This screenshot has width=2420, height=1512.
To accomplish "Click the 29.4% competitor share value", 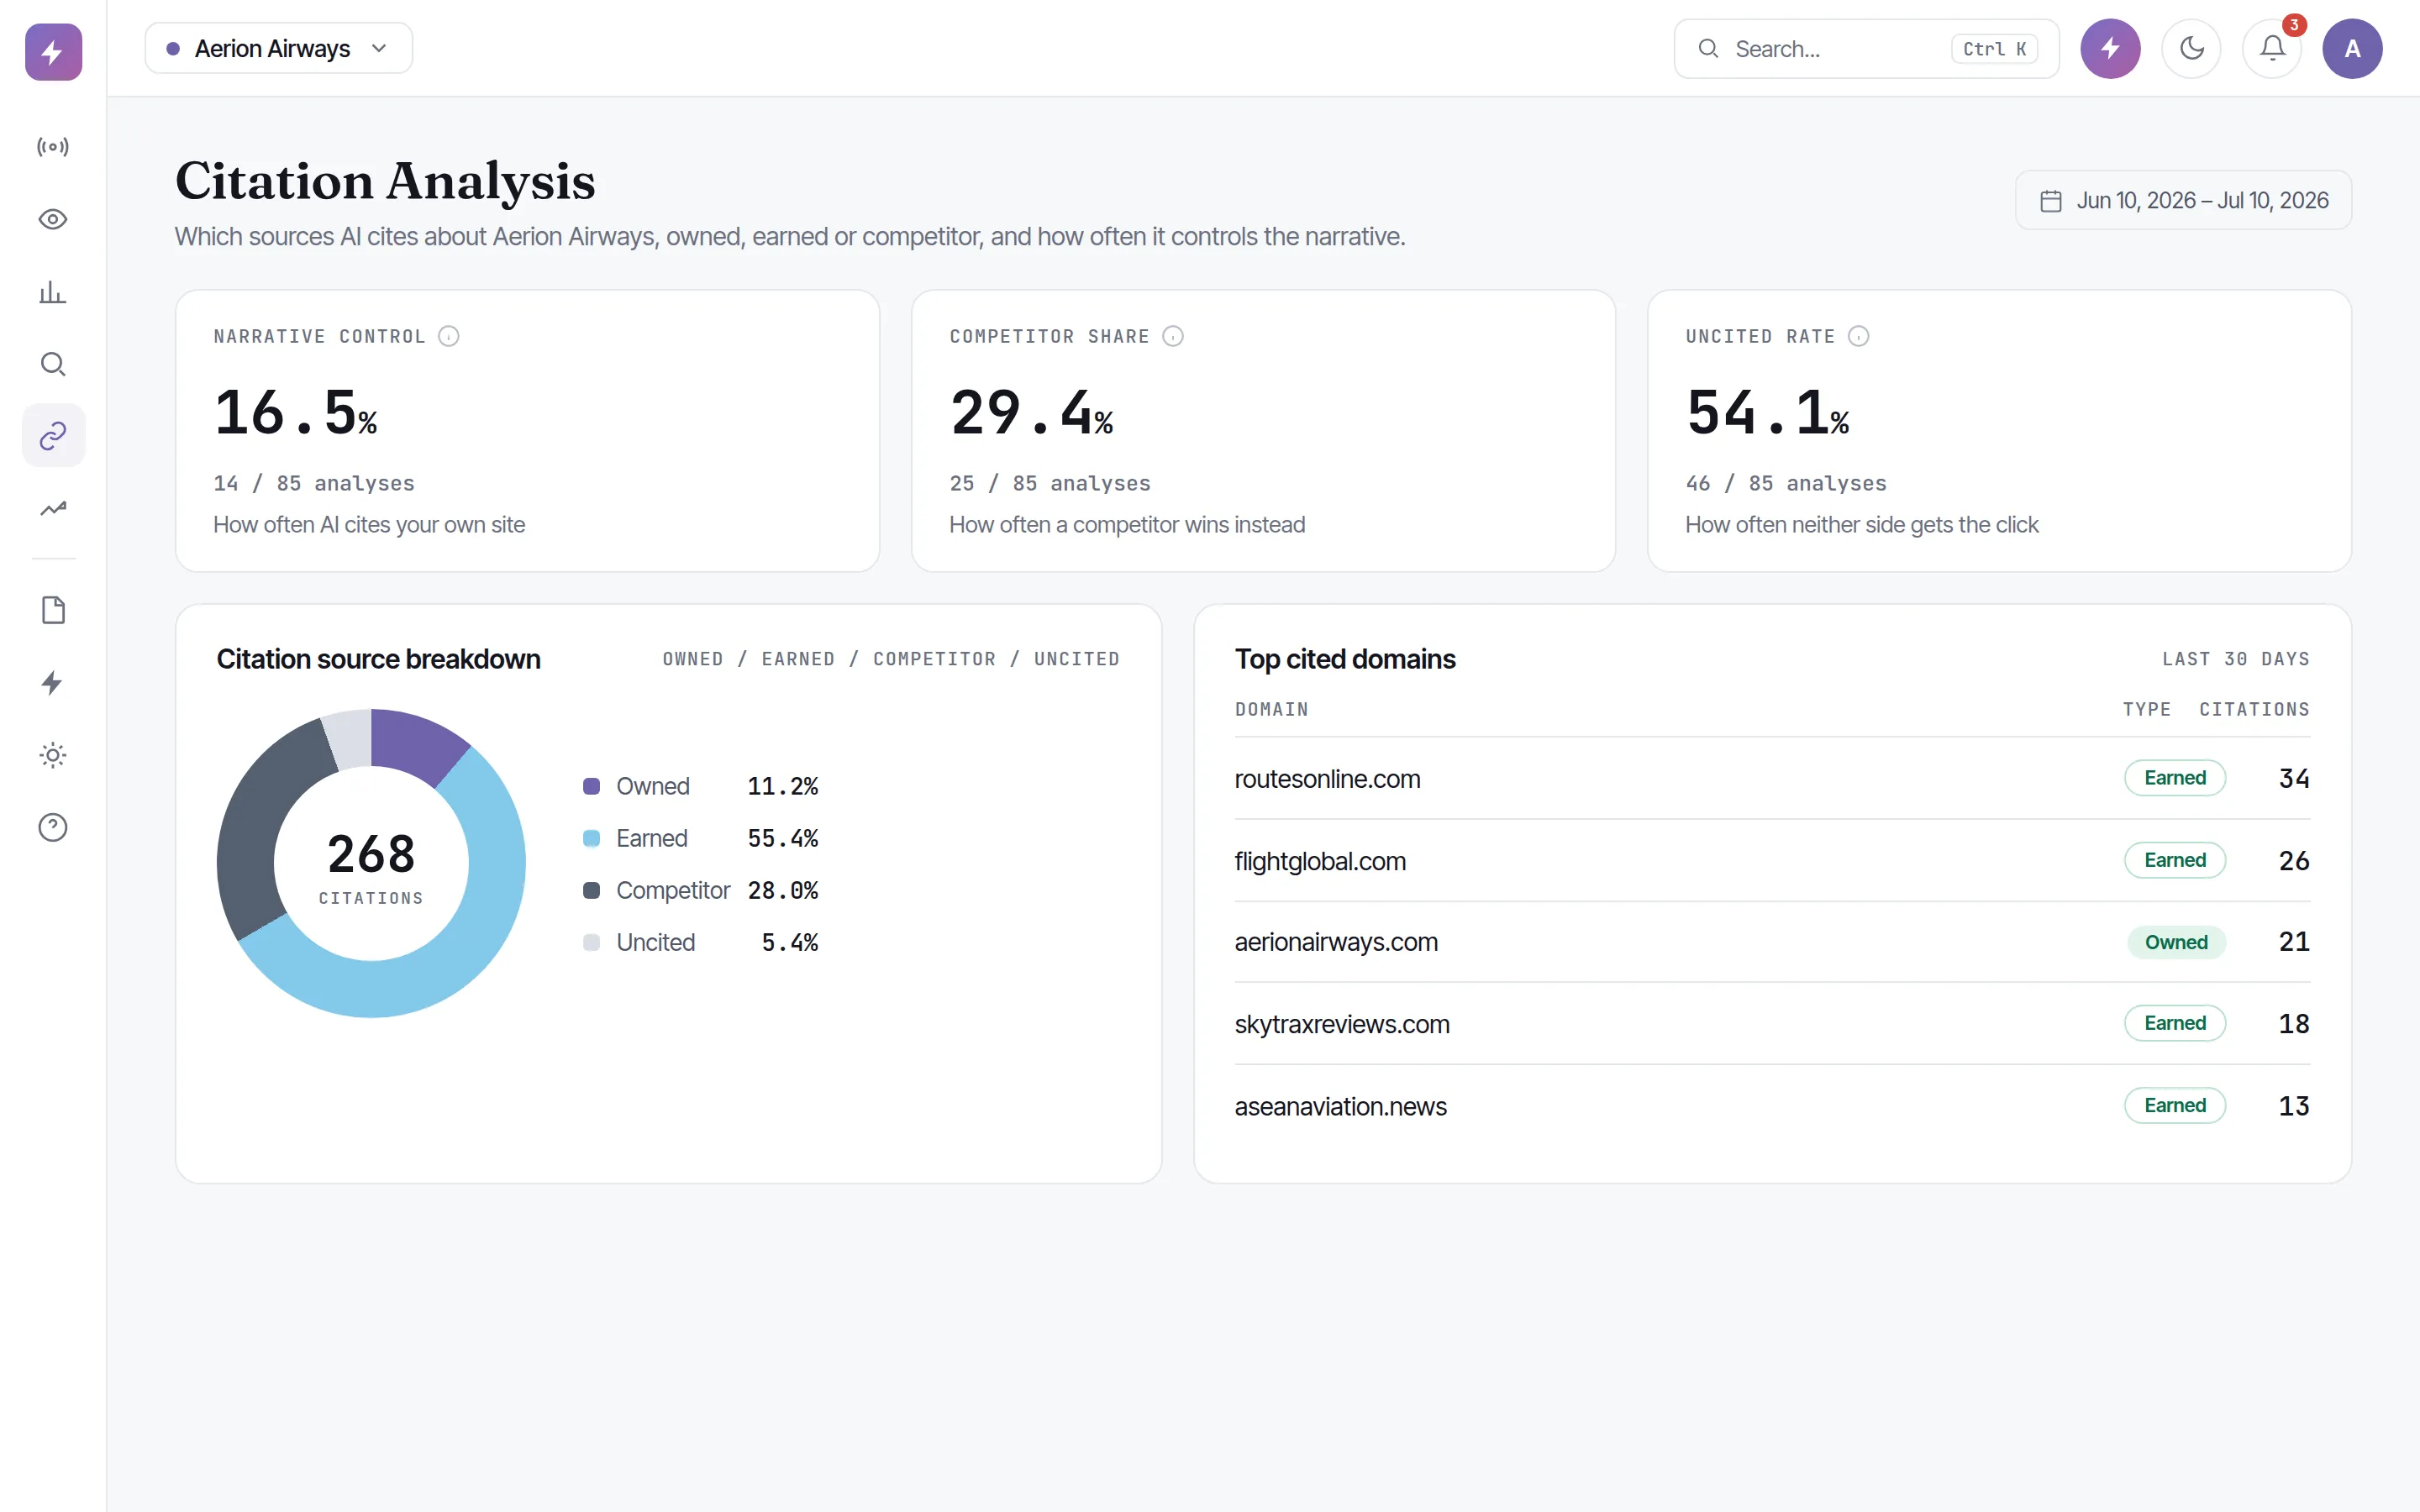I will point(1031,412).
